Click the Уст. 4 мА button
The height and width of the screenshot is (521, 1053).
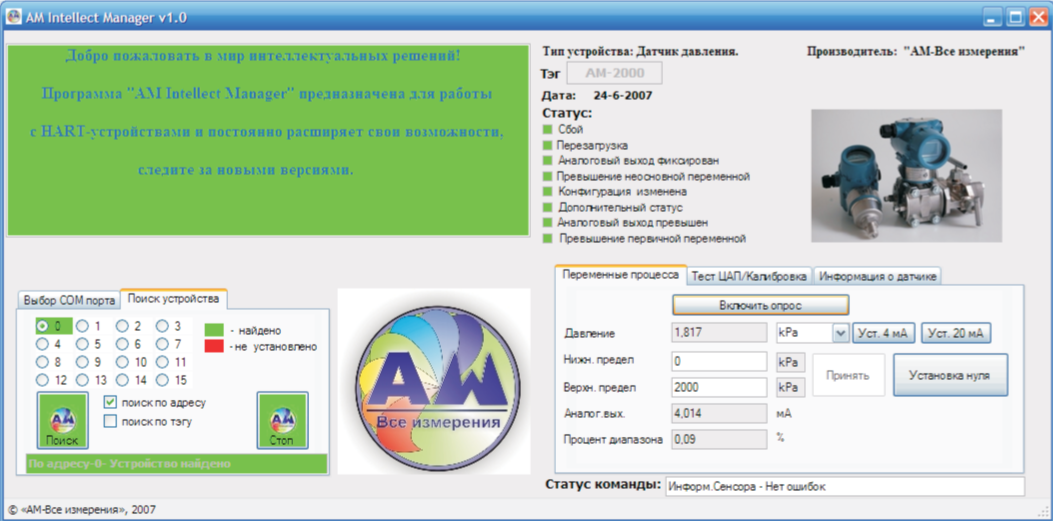point(884,333)
